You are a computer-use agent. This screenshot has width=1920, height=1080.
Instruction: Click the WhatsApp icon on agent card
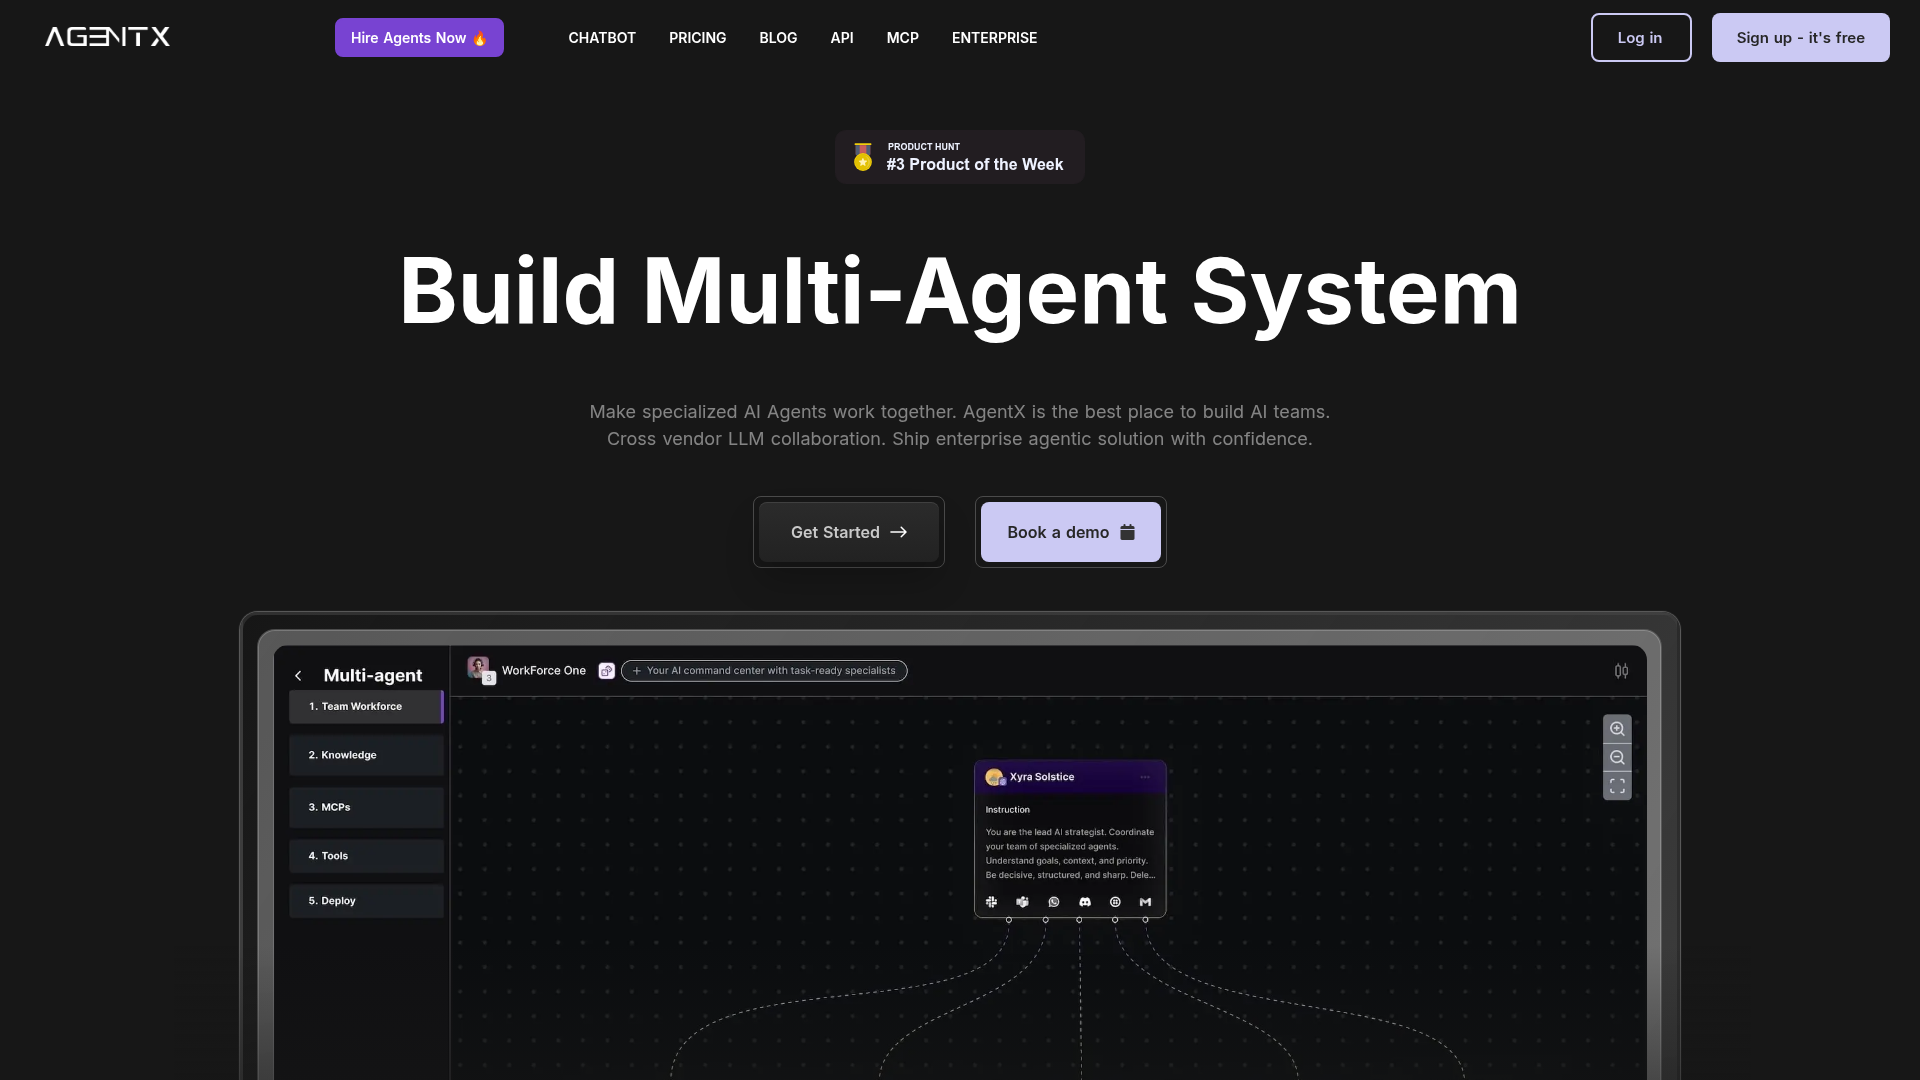(x=1053, y=902)
